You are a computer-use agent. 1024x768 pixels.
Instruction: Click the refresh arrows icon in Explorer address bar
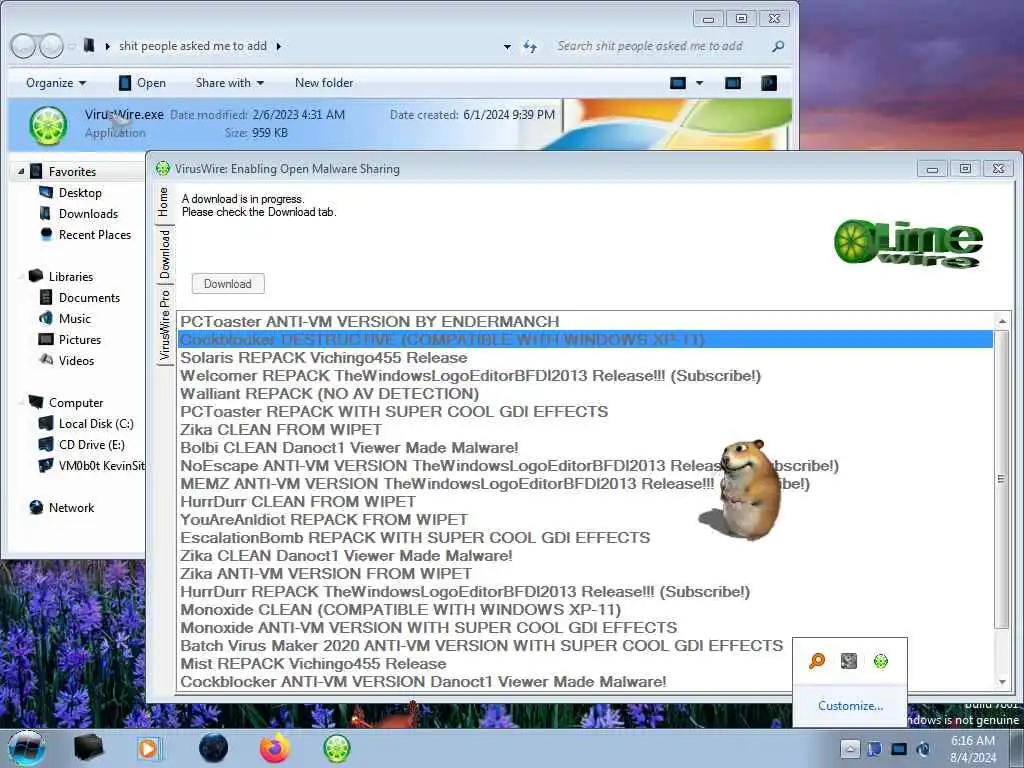(x=530, y=46)
